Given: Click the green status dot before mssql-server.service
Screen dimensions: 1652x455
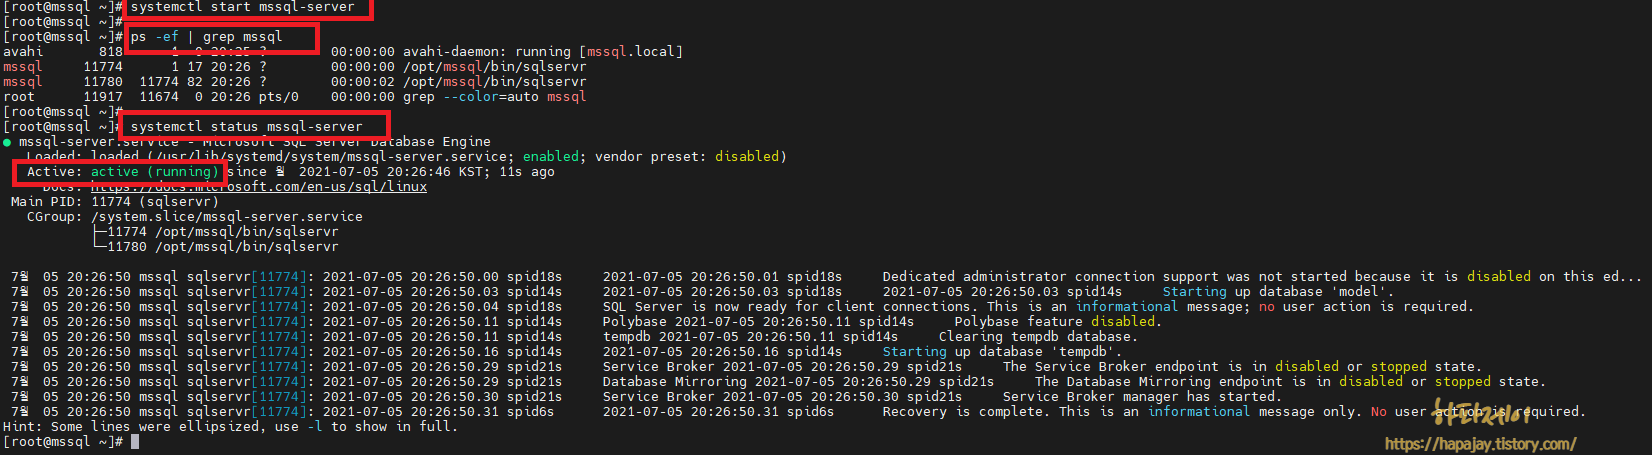Looking at the screenshot, I should 7,142.
